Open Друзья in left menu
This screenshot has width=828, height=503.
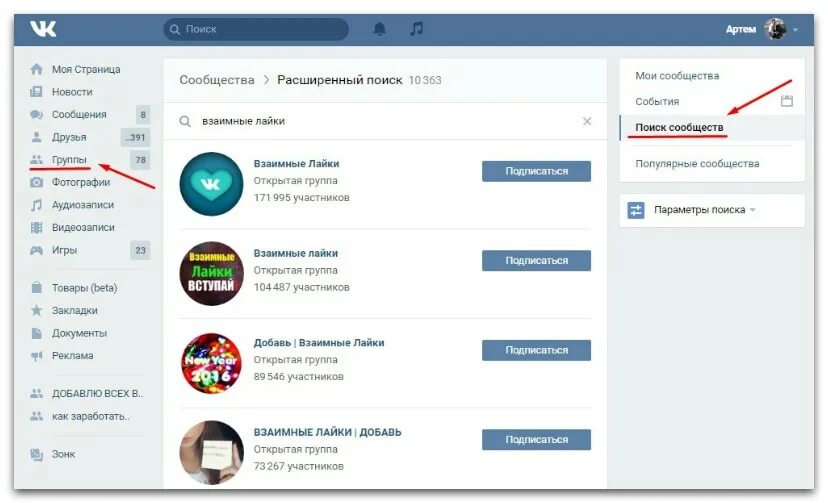tap(69, 137)
